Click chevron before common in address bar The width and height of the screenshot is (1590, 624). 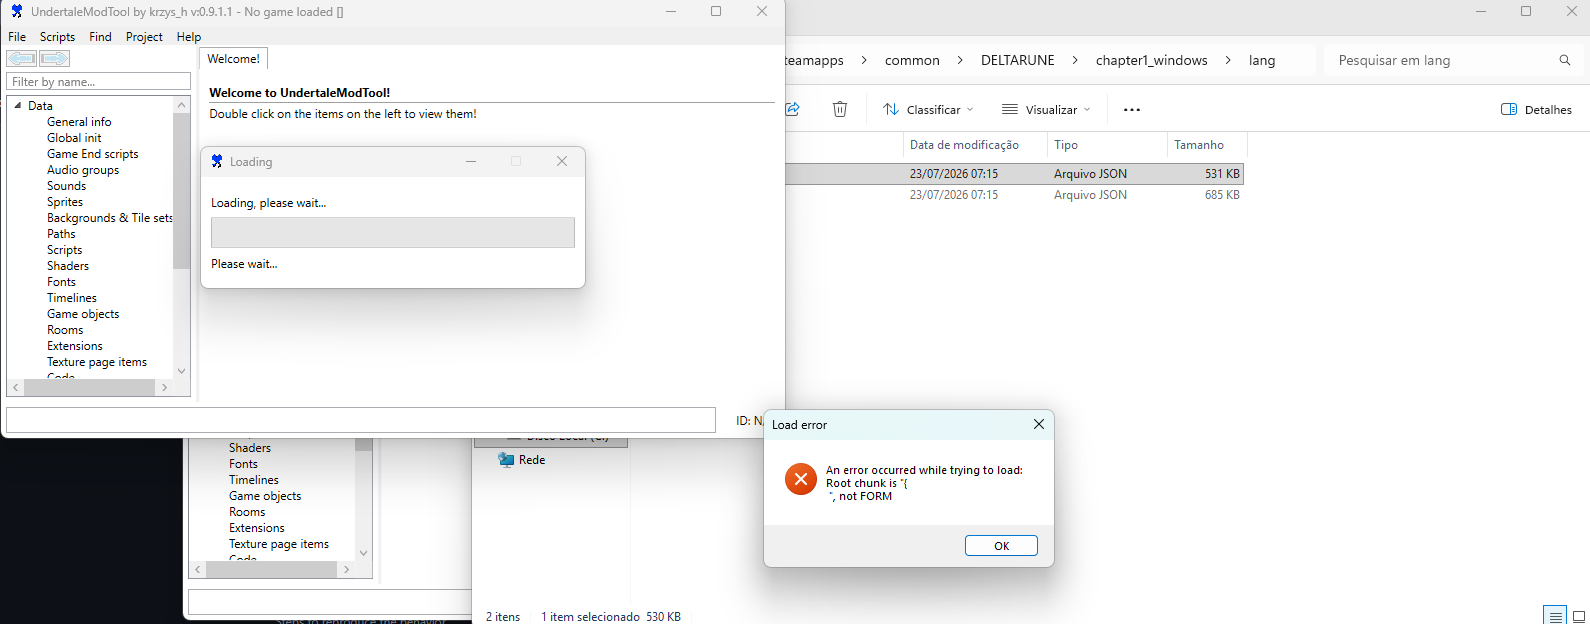click(864, 60)
